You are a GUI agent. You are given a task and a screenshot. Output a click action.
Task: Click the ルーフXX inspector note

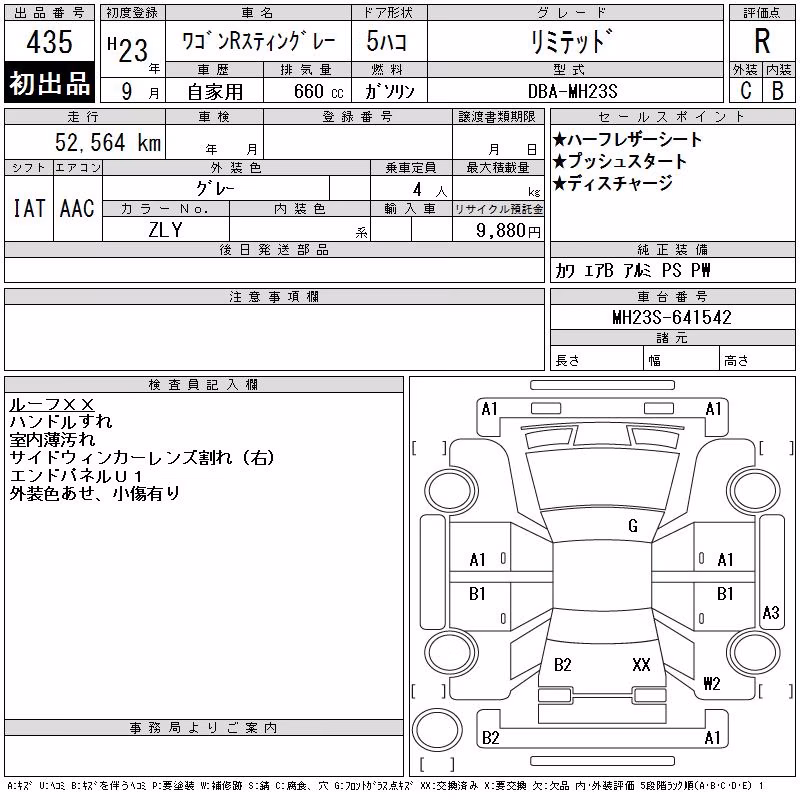point(52,405)
